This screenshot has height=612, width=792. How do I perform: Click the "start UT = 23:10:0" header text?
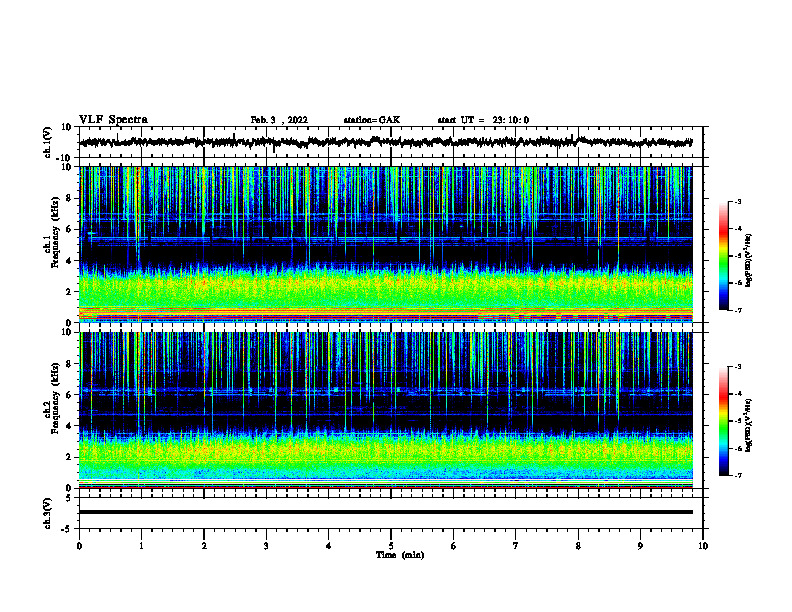coord(483,120)
